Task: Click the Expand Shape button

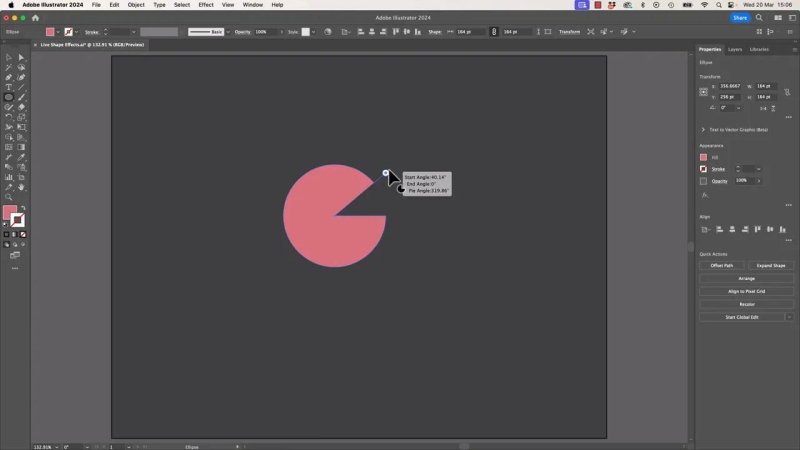Action: pyautogui.click(x=770, y=266)
